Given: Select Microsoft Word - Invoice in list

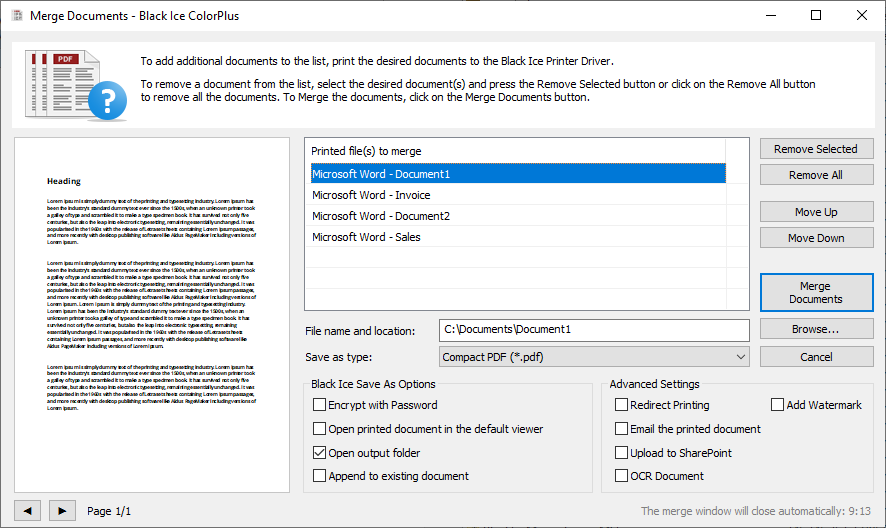Looking at the screenshot, I should tap(371, 195).
